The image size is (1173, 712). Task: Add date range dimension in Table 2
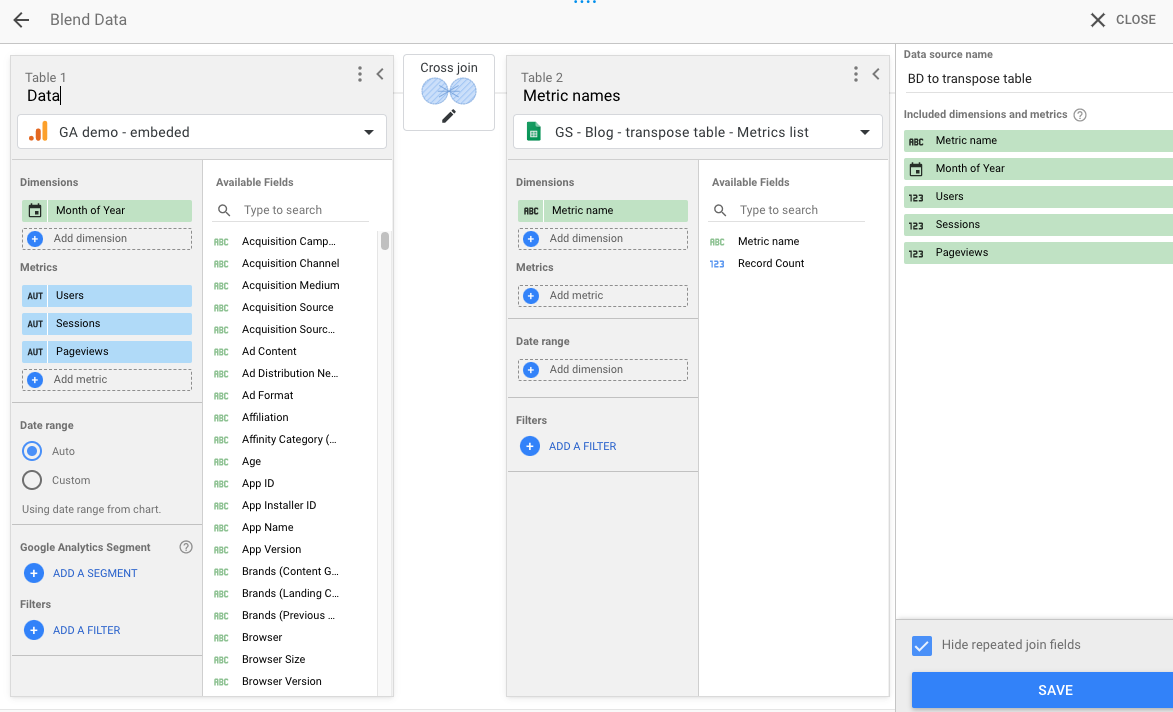(603, 370)
